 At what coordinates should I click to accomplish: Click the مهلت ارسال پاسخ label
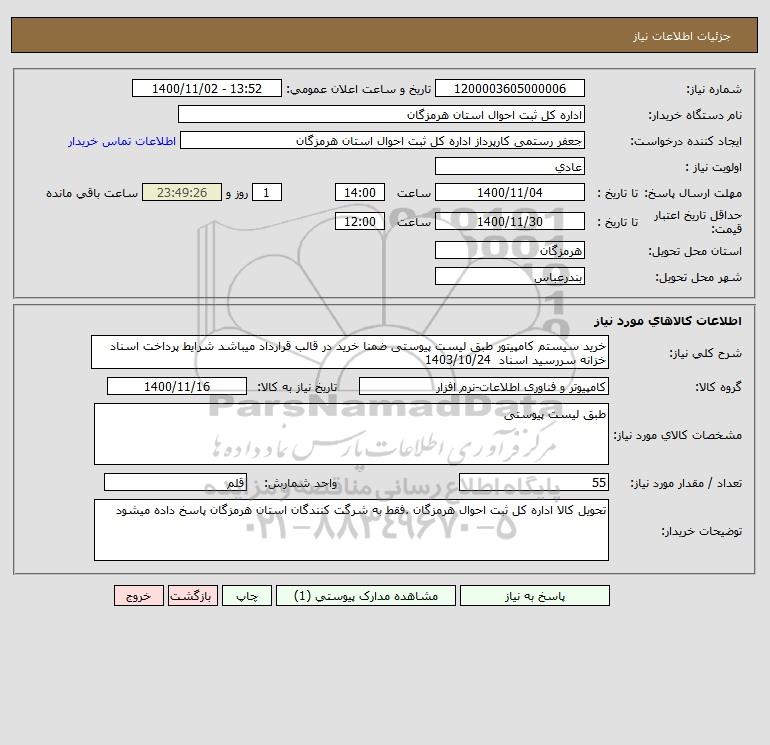pyautogui.click(x=695, y=193)
